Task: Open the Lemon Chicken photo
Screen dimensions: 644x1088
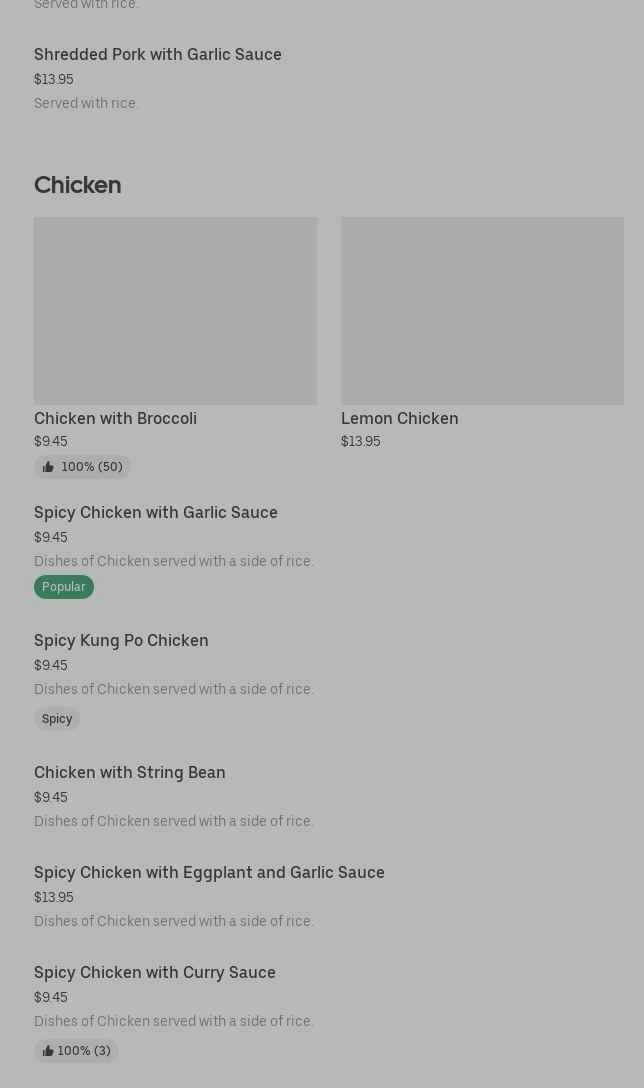Action: [x=482, y=311]
